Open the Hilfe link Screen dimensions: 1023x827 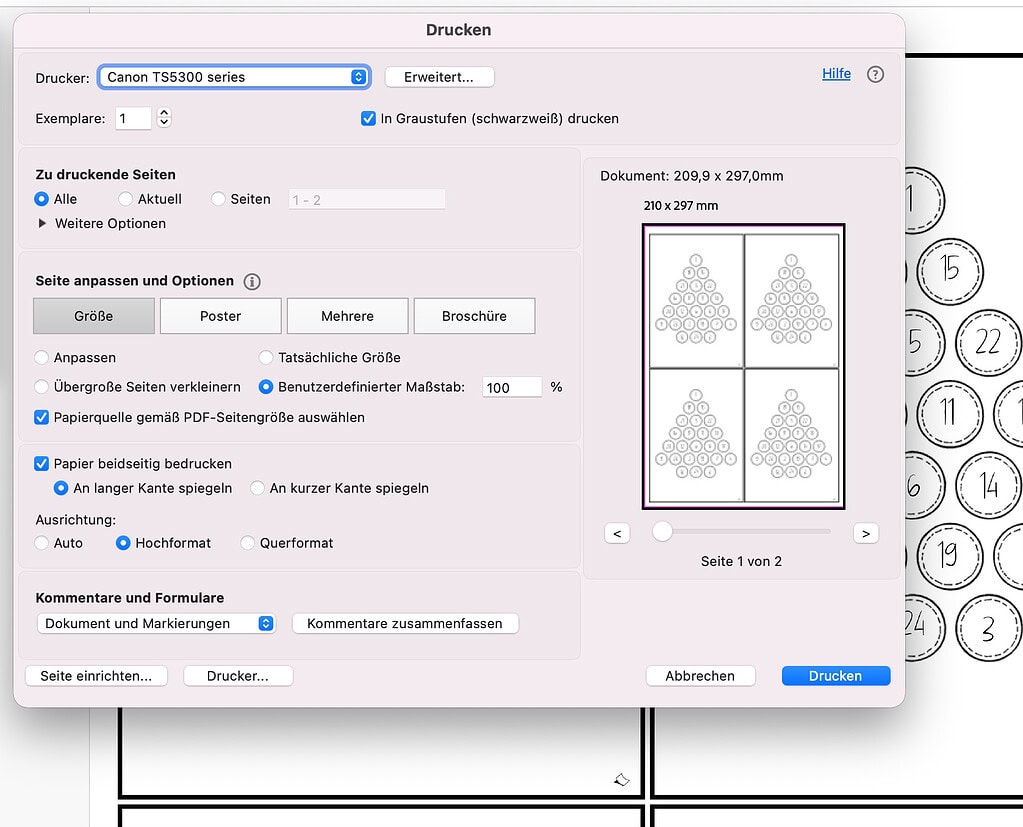coord(836,74)
